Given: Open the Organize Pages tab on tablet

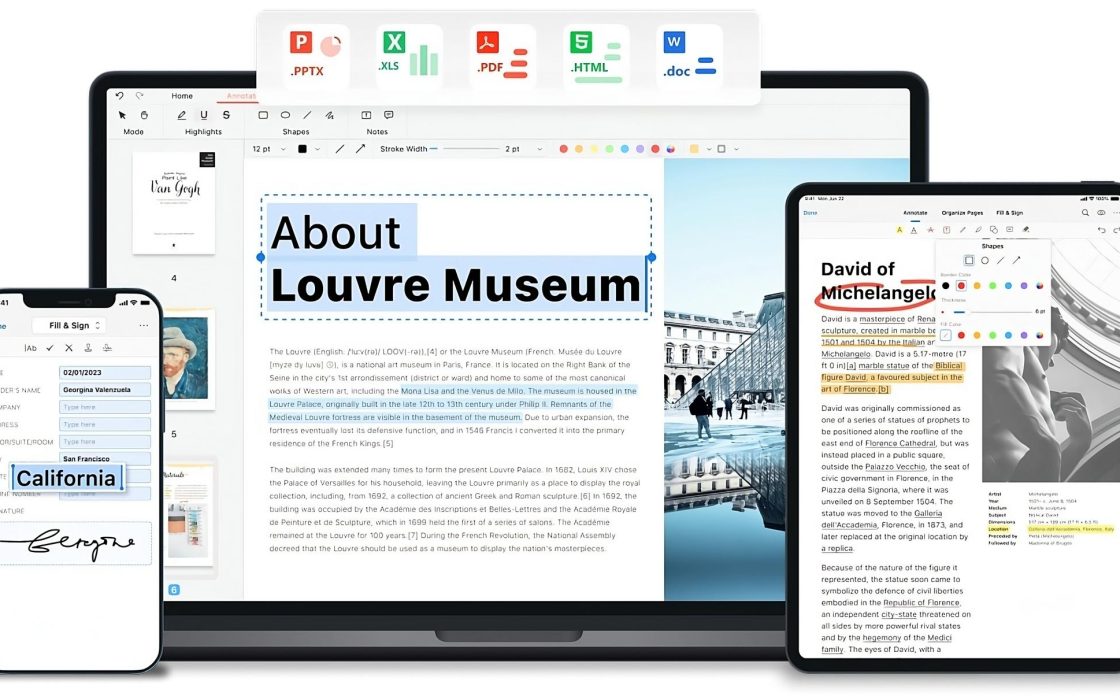Looking at the screenshot, I should point(962,213).
